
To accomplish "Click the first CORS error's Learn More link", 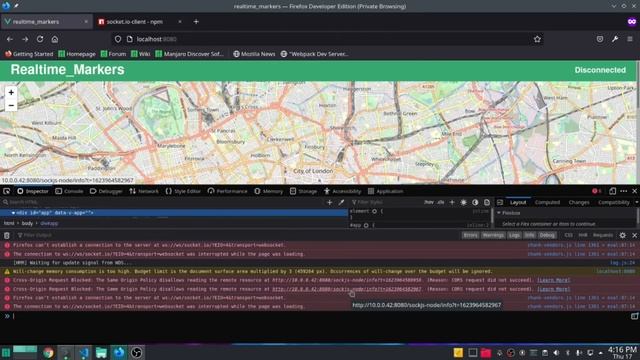I will 553,280.
